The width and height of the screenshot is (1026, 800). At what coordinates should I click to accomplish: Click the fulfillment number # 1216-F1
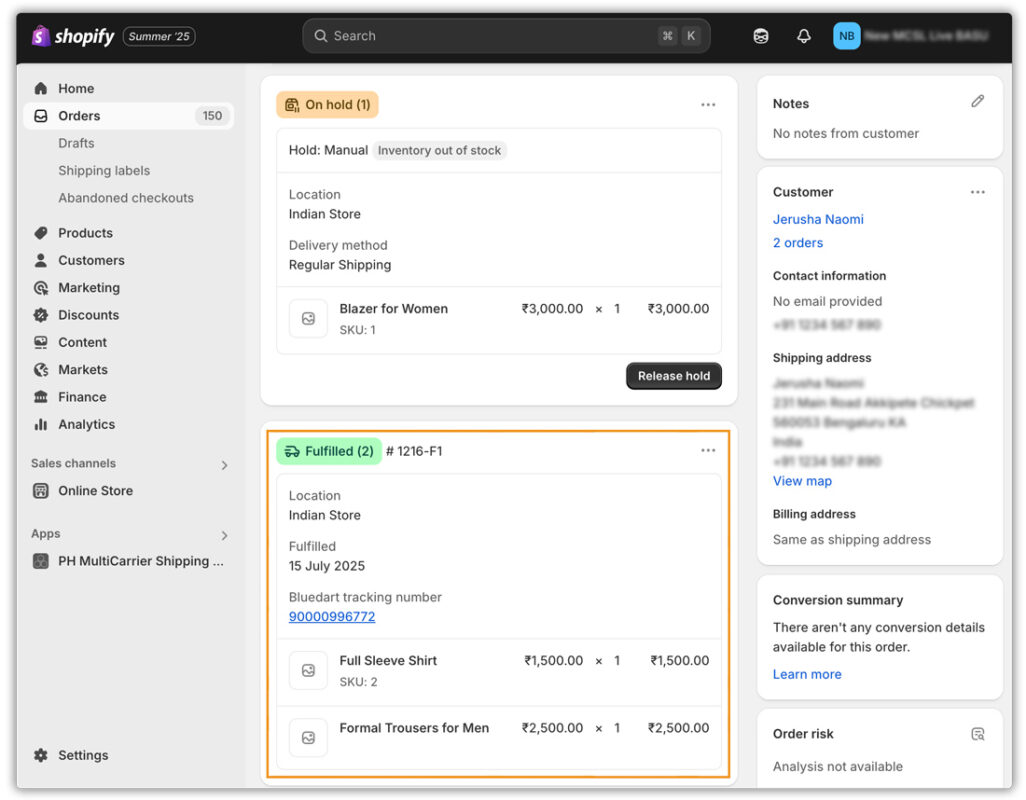(x=414, y=451)
